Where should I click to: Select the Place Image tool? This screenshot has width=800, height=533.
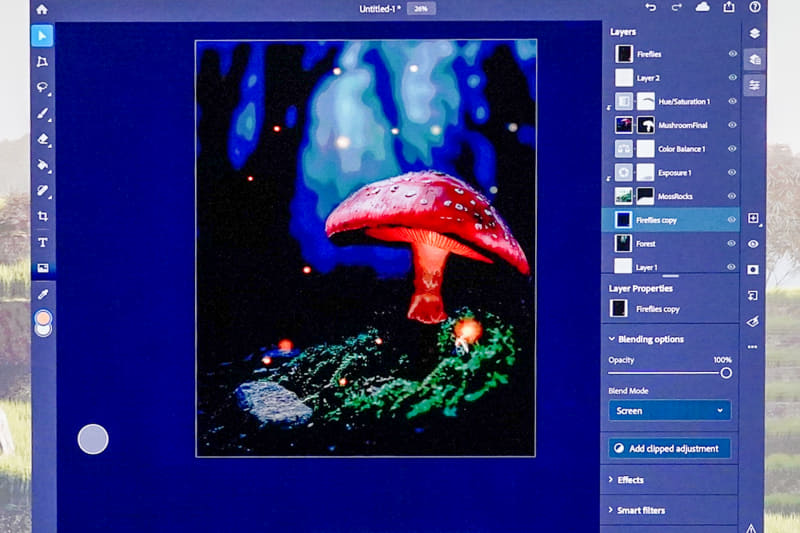[42, 268]
